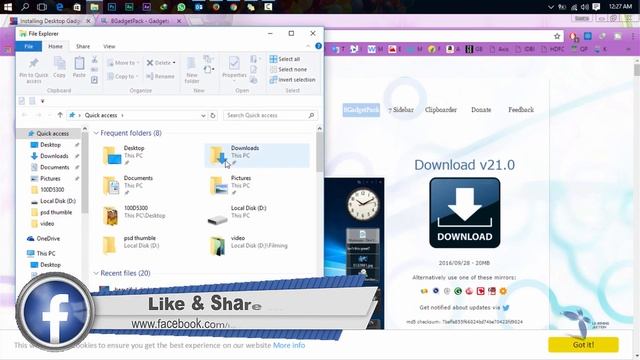Open Edge browser from taskbar

click(60, 7)
